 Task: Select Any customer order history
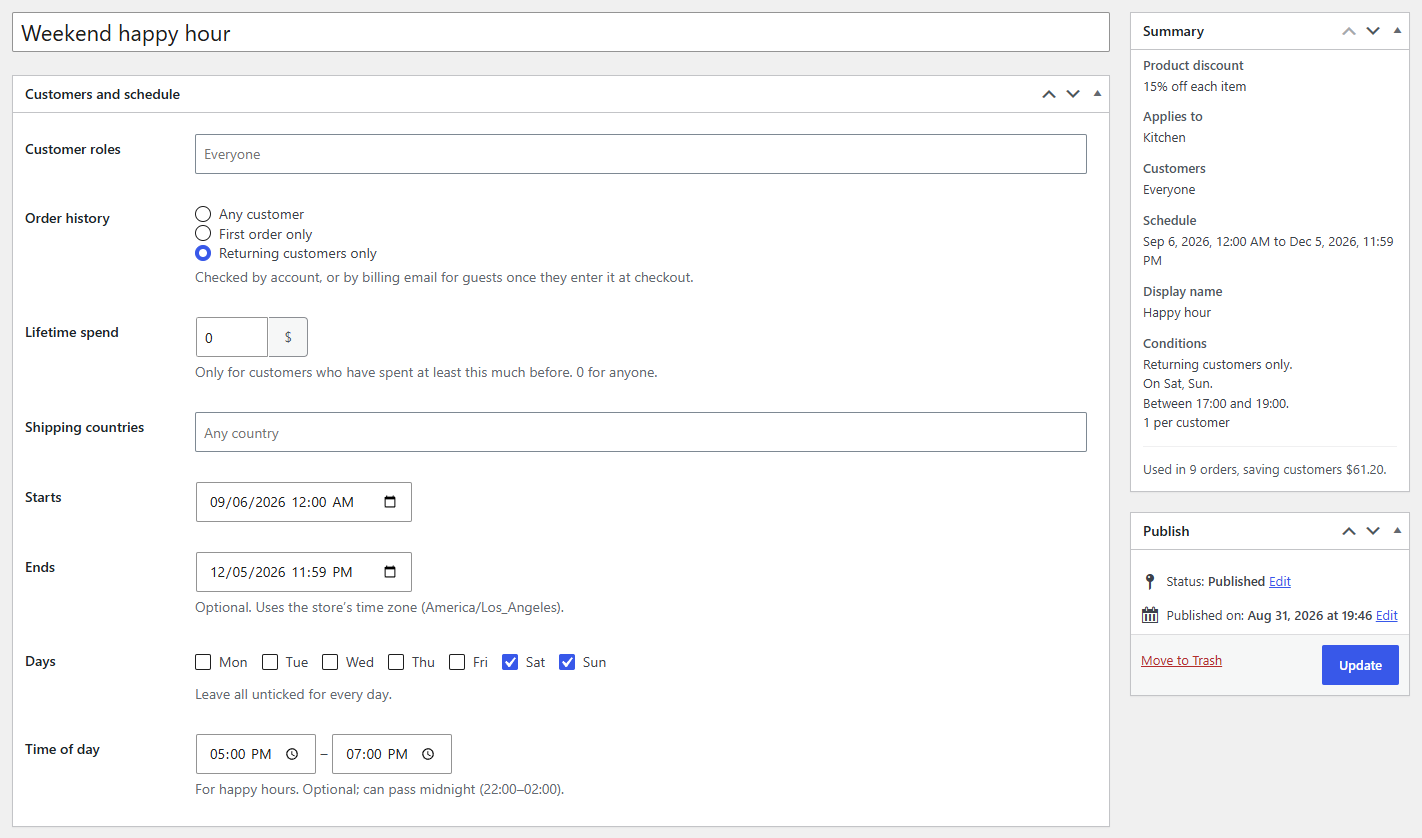tap(203, 214)
